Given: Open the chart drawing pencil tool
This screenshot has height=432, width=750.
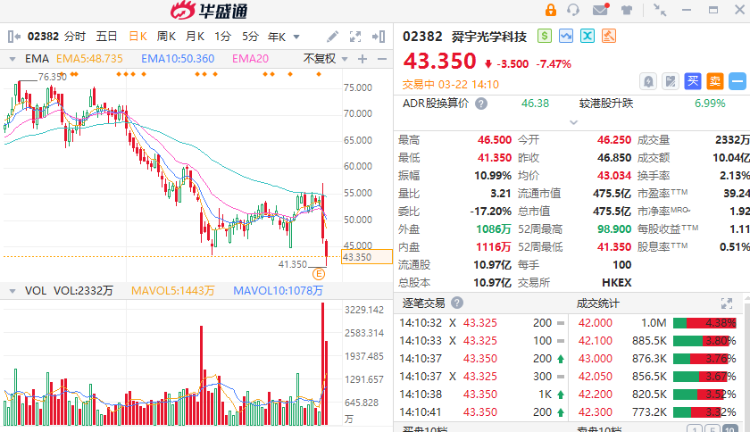Looking at the screenshot, I should [x=332, y=36].
